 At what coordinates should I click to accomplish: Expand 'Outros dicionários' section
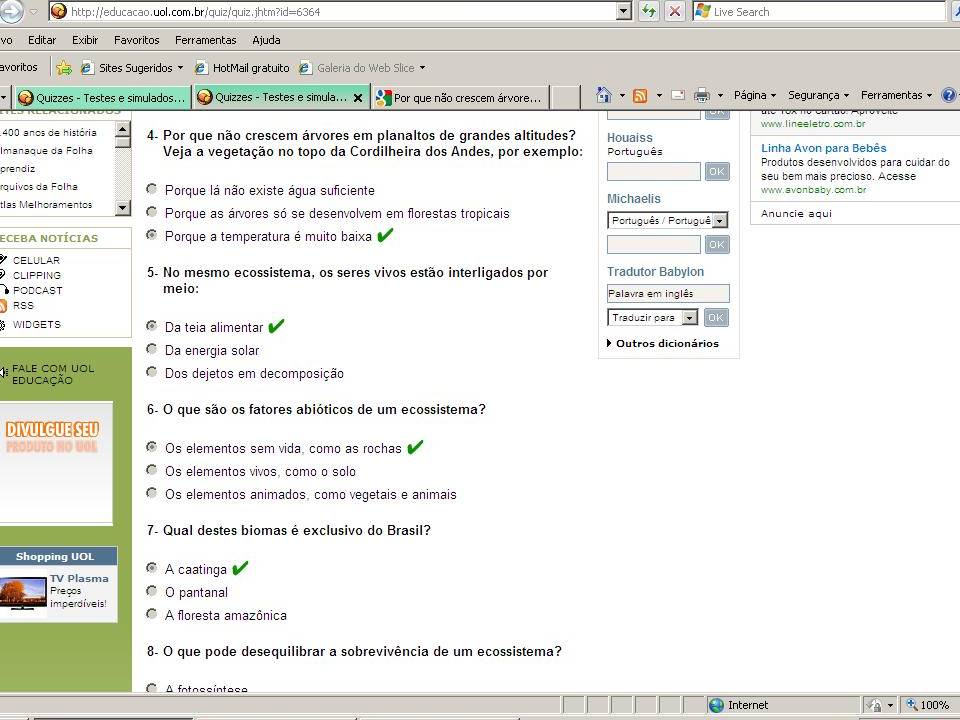tap(663, 343)
